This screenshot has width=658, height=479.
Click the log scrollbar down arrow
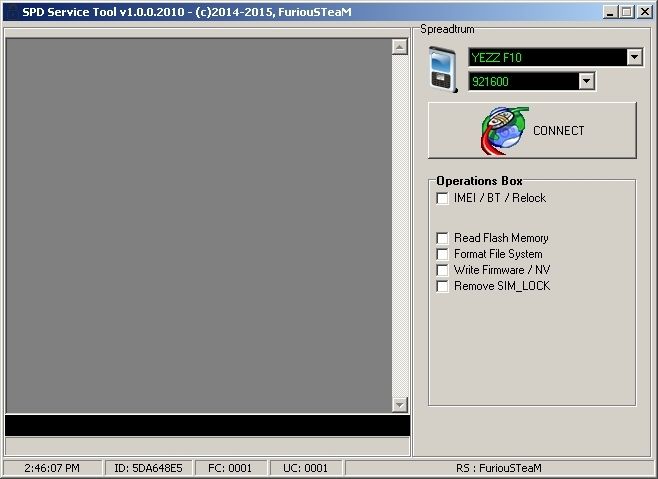[x=400, y=404]
